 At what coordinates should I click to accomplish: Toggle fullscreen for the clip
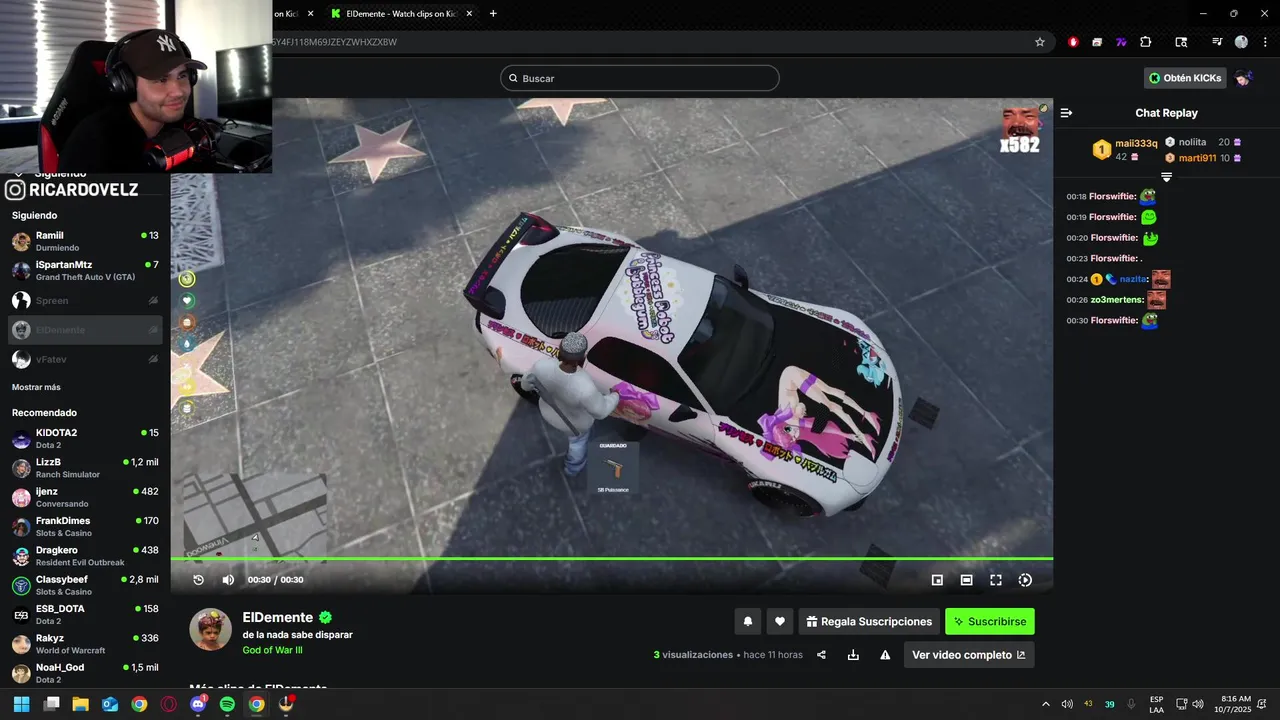pyautogui.click(x=996, y=580)
